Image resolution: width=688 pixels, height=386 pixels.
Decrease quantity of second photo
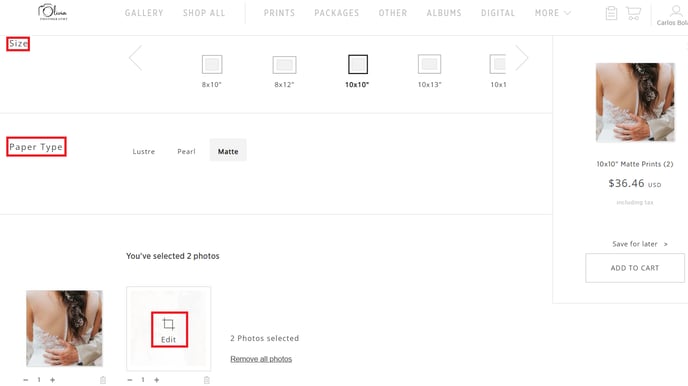pos(130,380)
